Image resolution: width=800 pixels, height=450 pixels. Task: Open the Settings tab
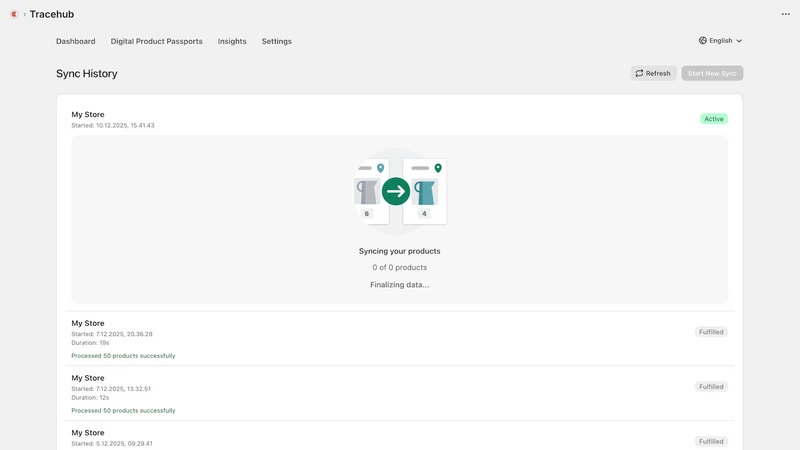click(x=277, y=41)
